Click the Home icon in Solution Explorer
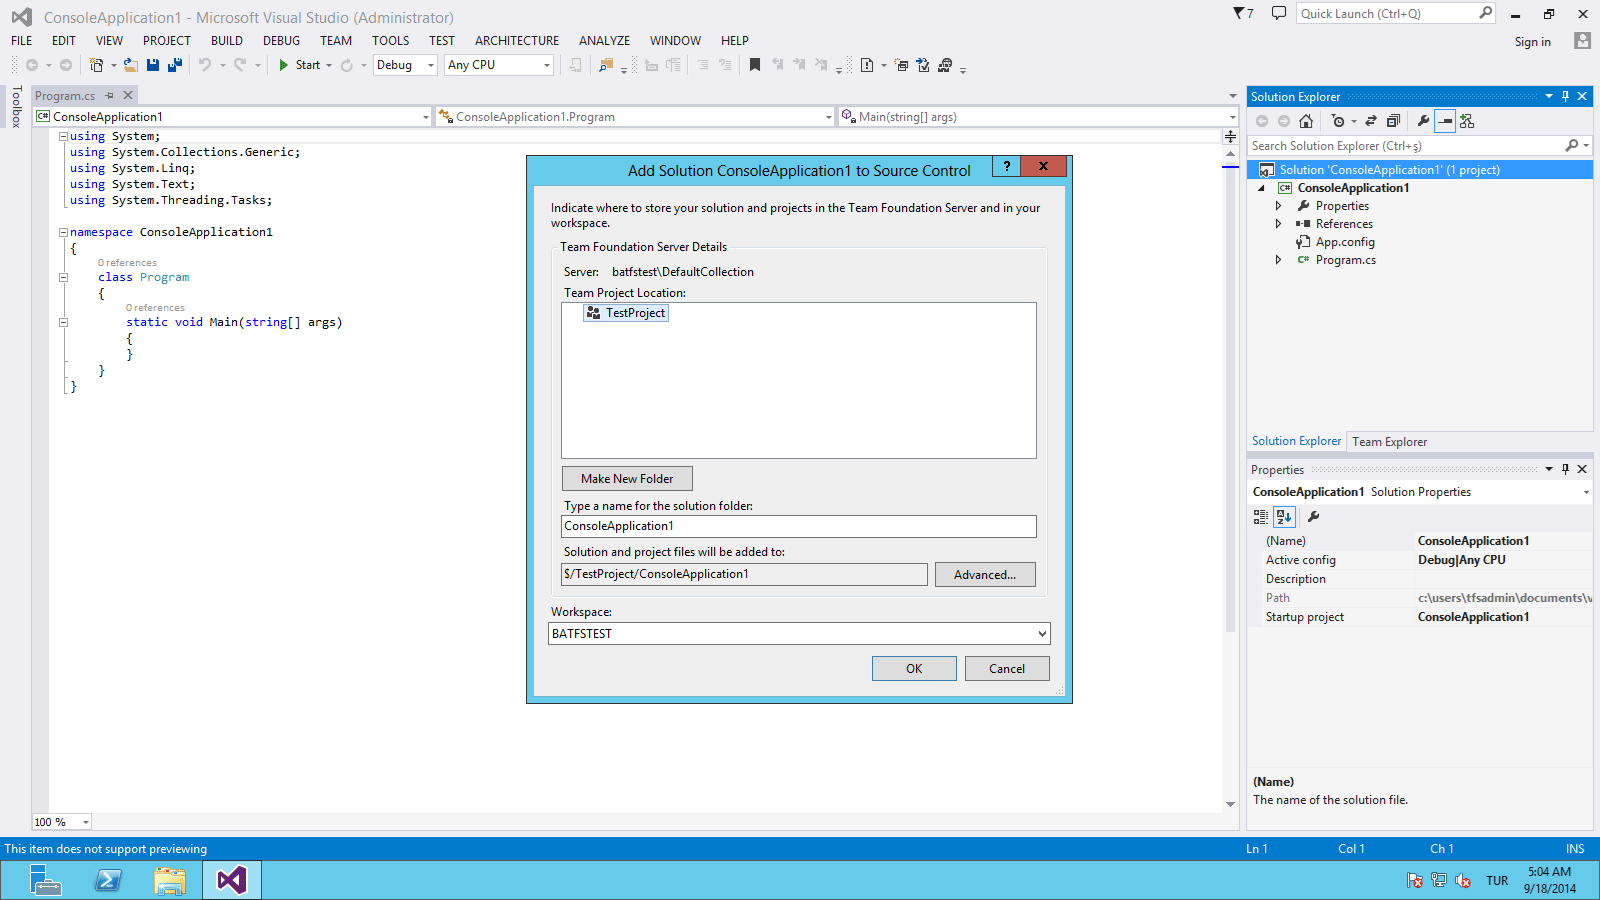Screen dimensions: 1600x900 click(x=1306, y=121)
